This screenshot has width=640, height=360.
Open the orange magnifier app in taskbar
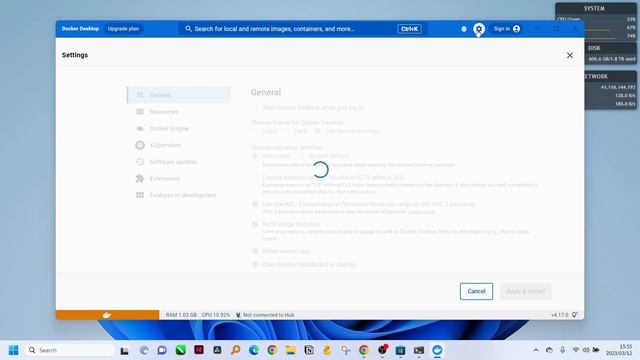pos(236,350)
